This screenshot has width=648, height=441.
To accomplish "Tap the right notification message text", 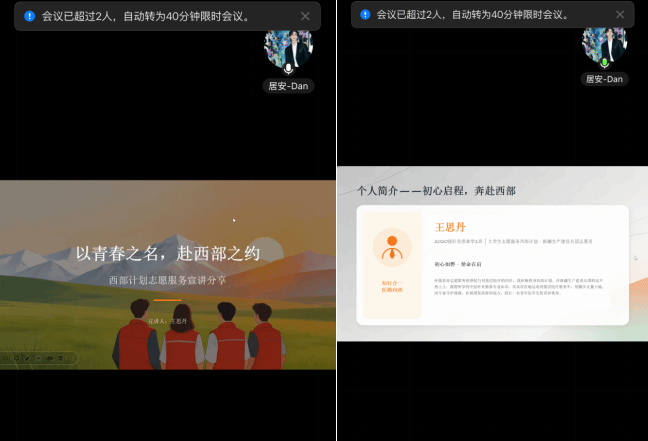I will pyautogui.click(x=472, y=15).
